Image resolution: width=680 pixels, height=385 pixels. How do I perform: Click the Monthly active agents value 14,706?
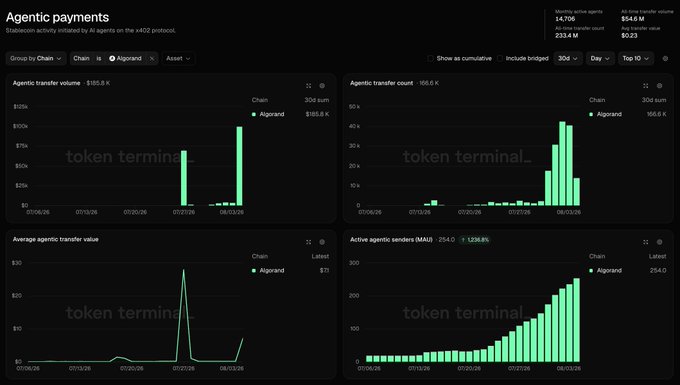pyautogui.click(x=565, y=19)
